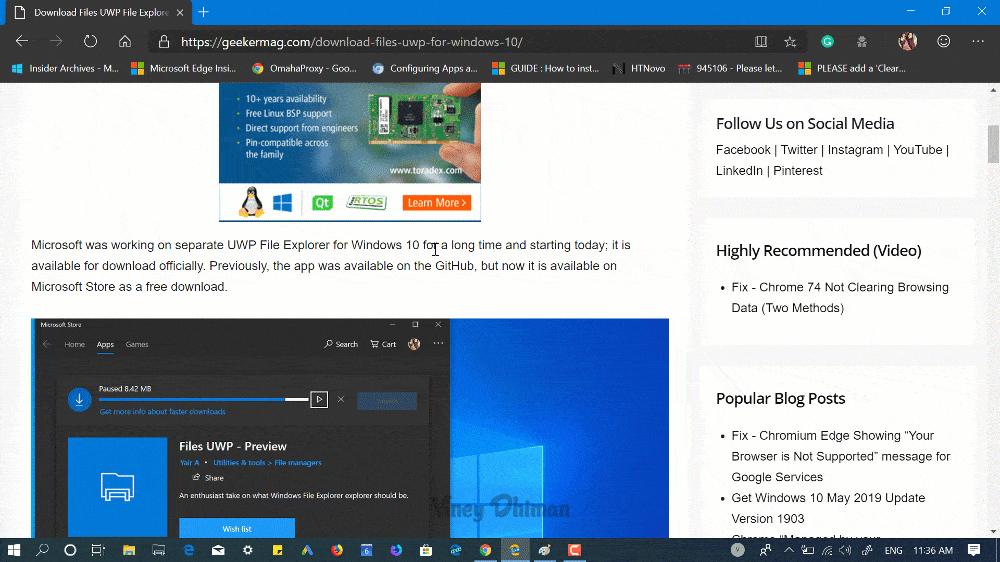Show hidden system tray icons

click(789, 550)
